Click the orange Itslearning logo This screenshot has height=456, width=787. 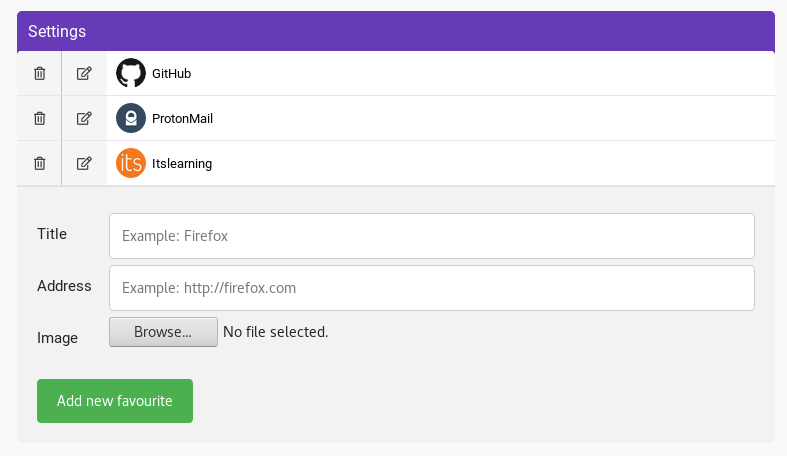[x=131, y=163]
